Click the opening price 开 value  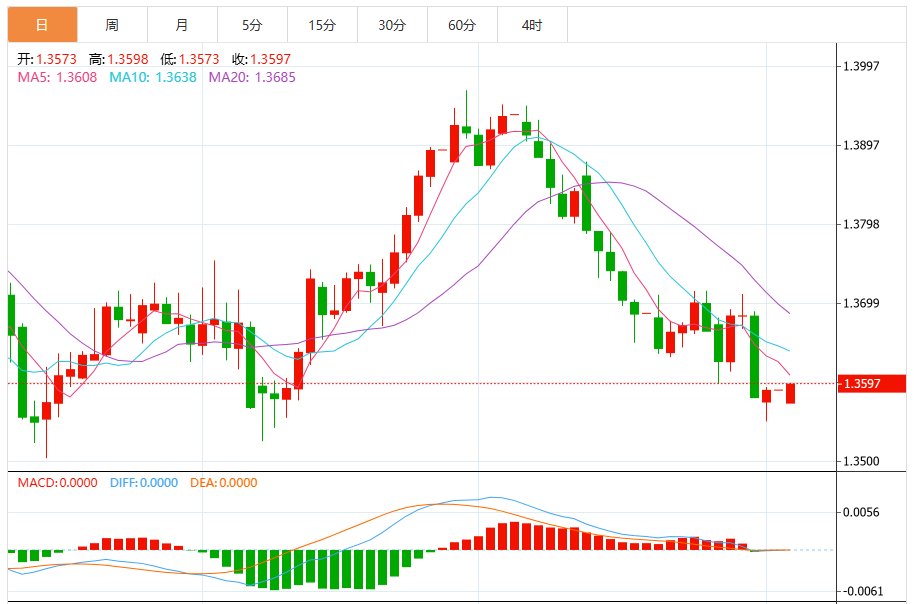pyautogui.click(x=56, y=59)
